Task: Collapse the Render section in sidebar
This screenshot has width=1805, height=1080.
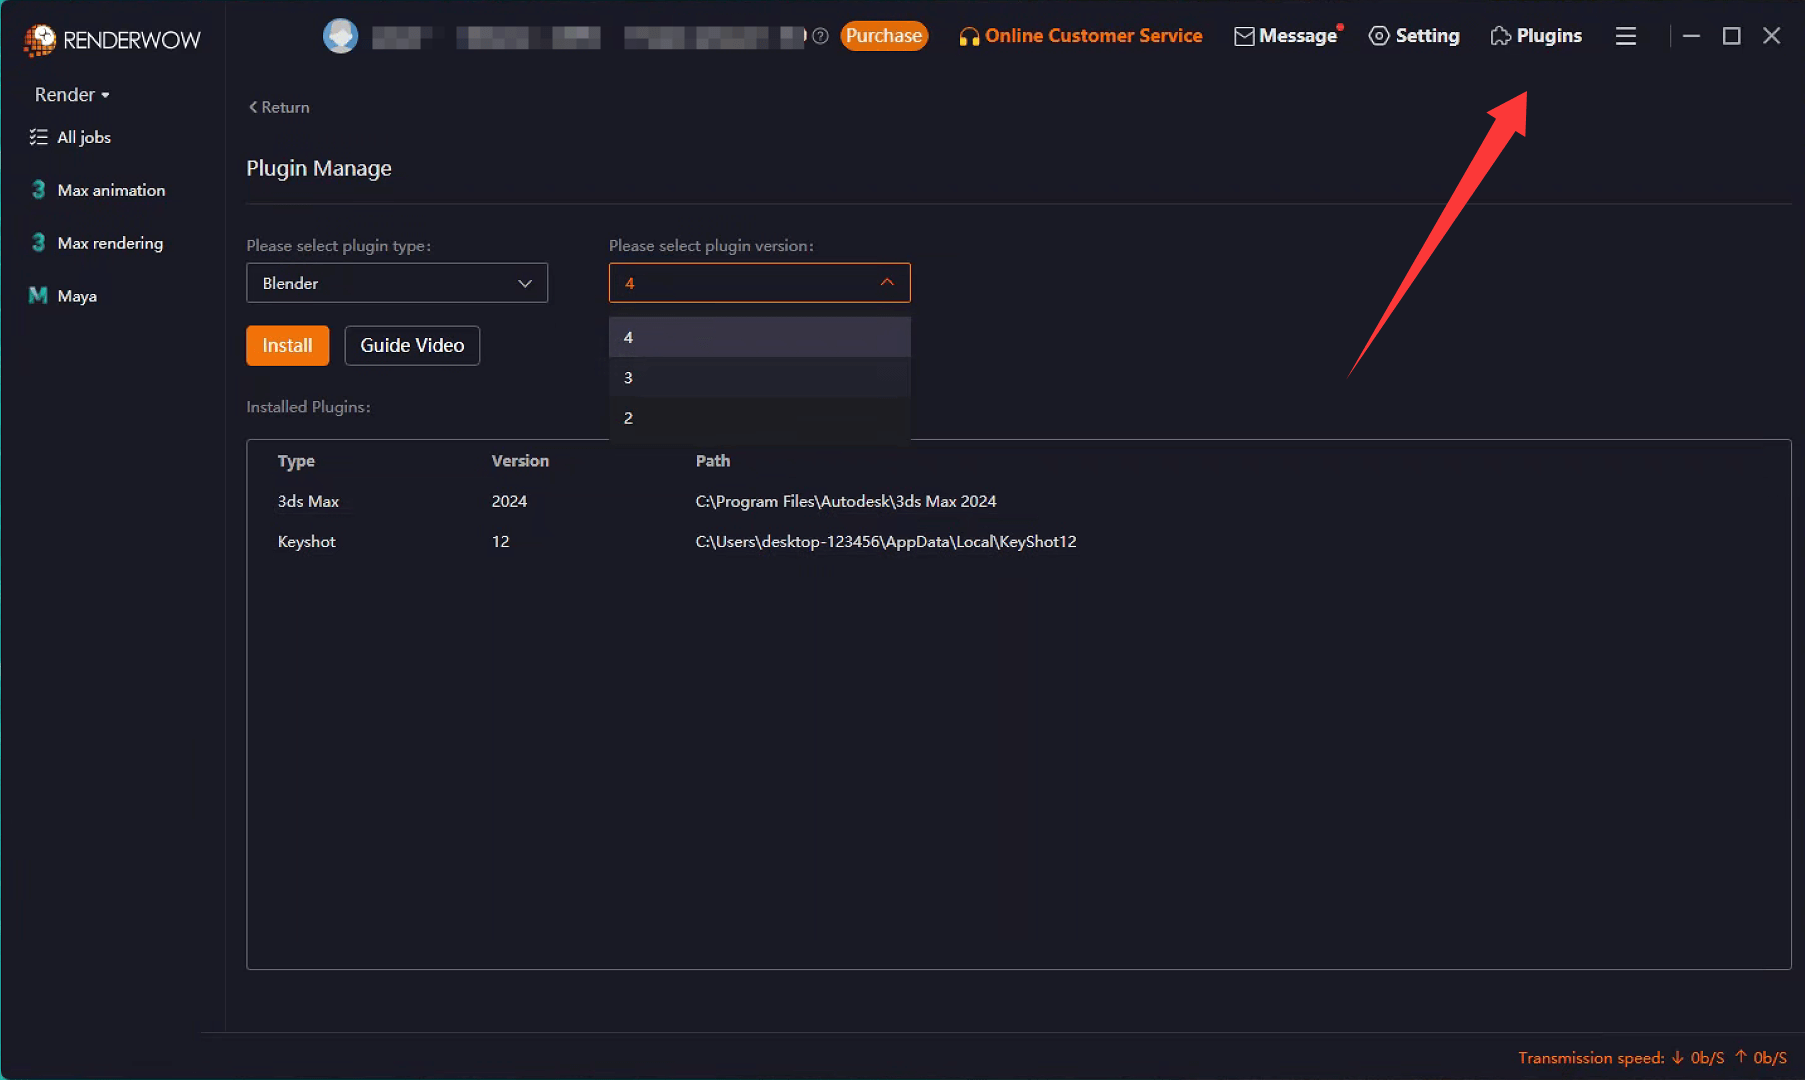Action: [x=70, y=94]
